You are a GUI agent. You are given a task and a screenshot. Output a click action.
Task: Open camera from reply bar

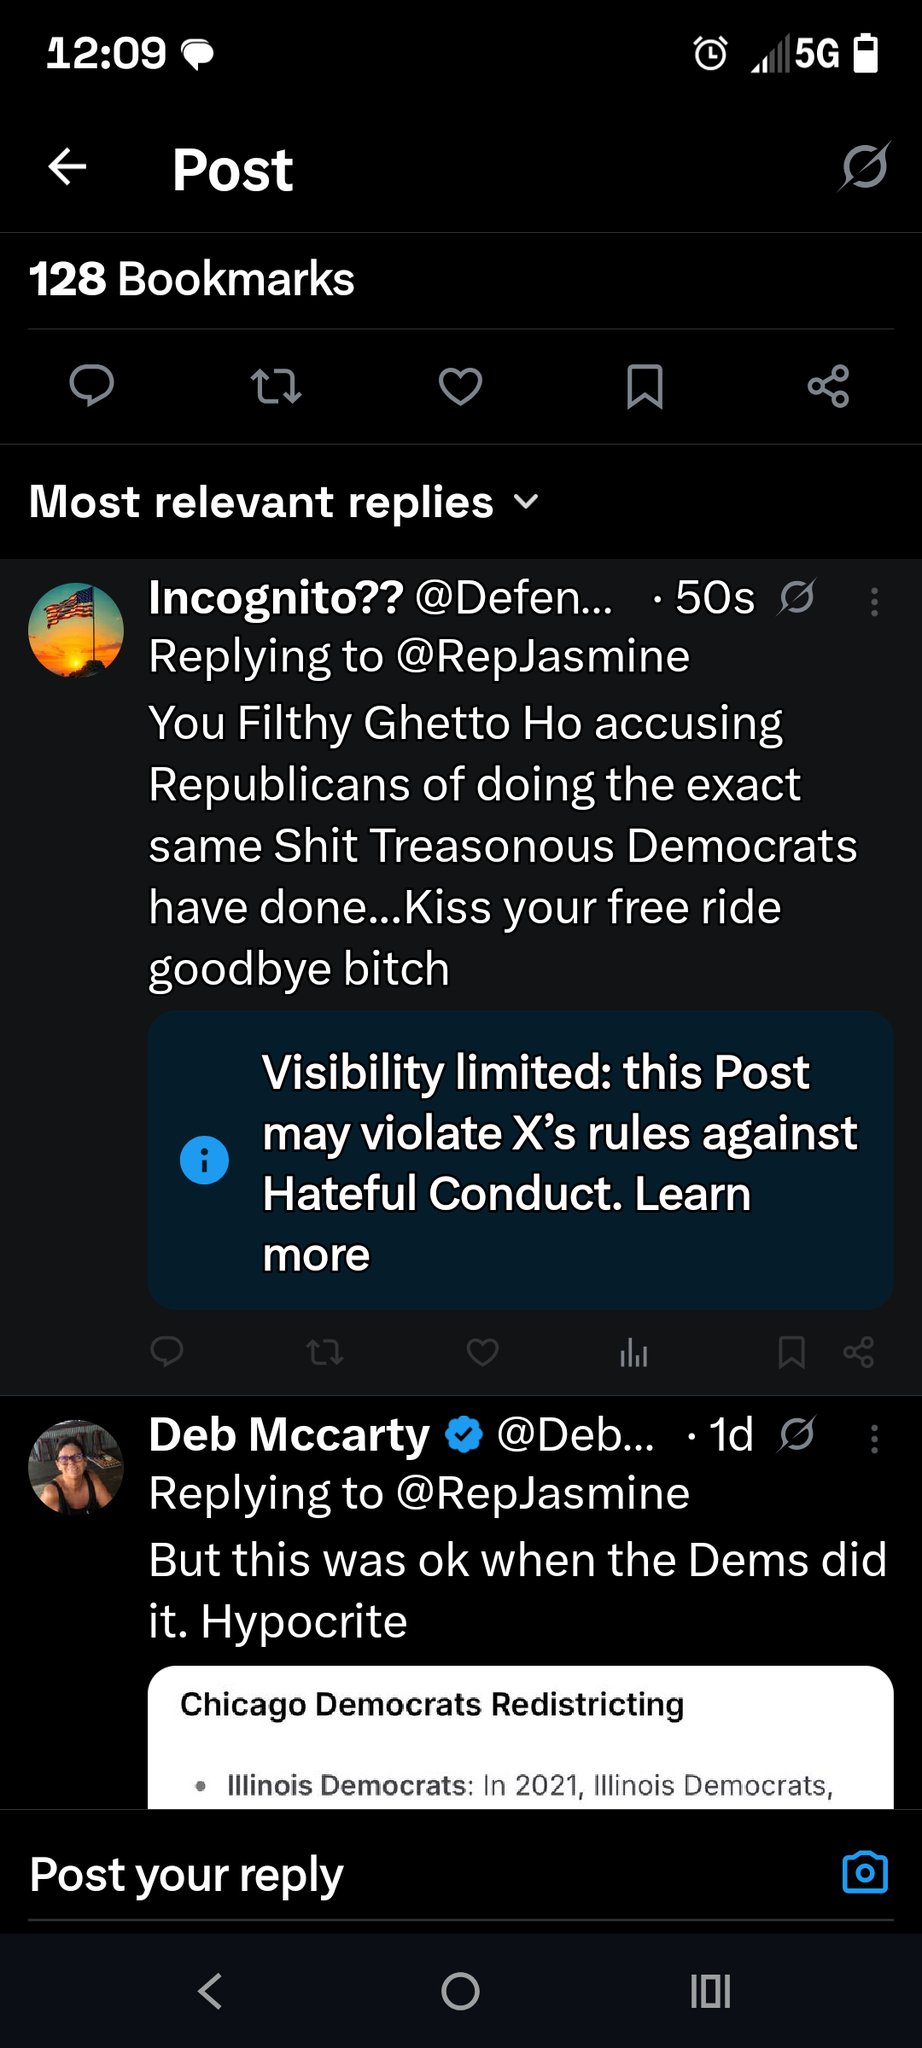click(865, 1872)
